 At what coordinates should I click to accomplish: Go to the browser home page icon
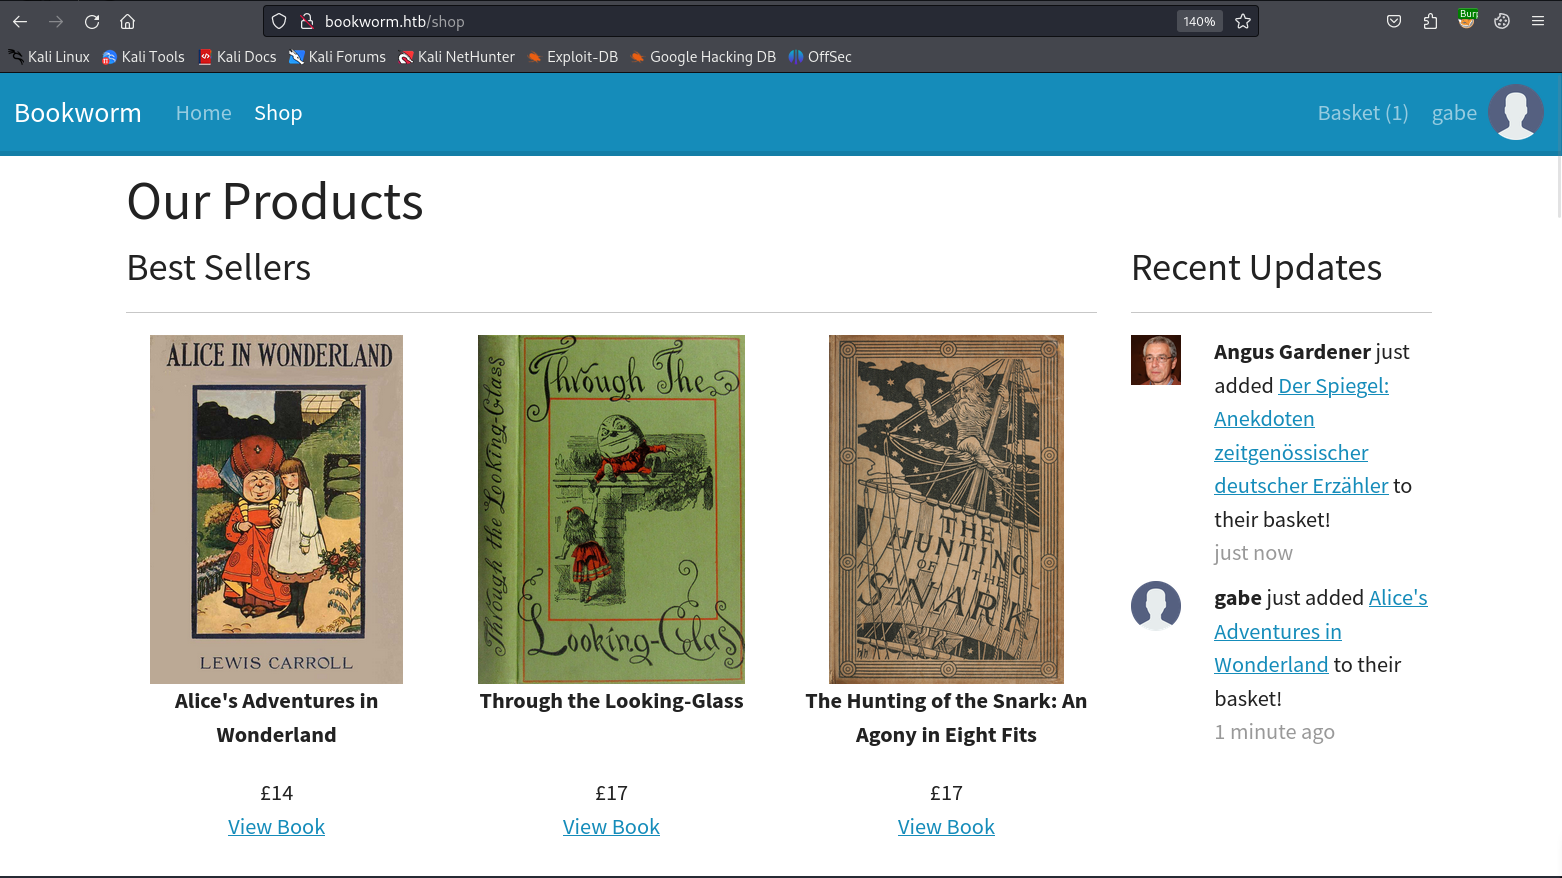(x=127, y=21)
